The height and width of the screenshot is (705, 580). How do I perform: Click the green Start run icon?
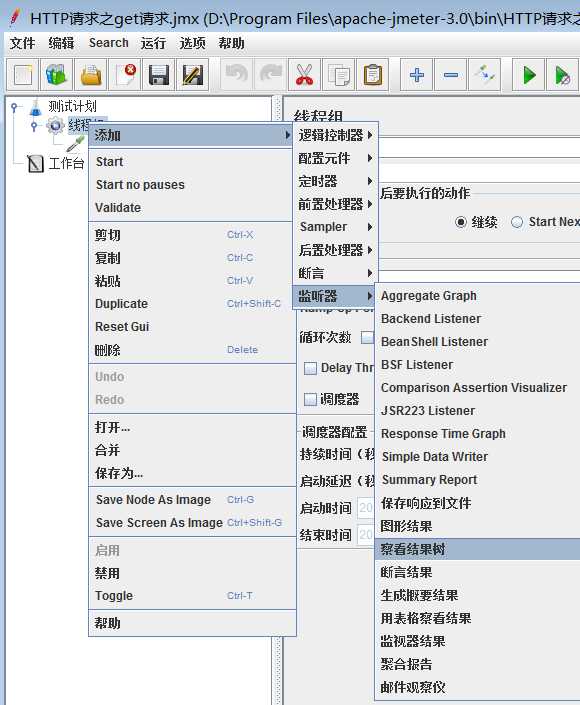(x=529, y=75)
